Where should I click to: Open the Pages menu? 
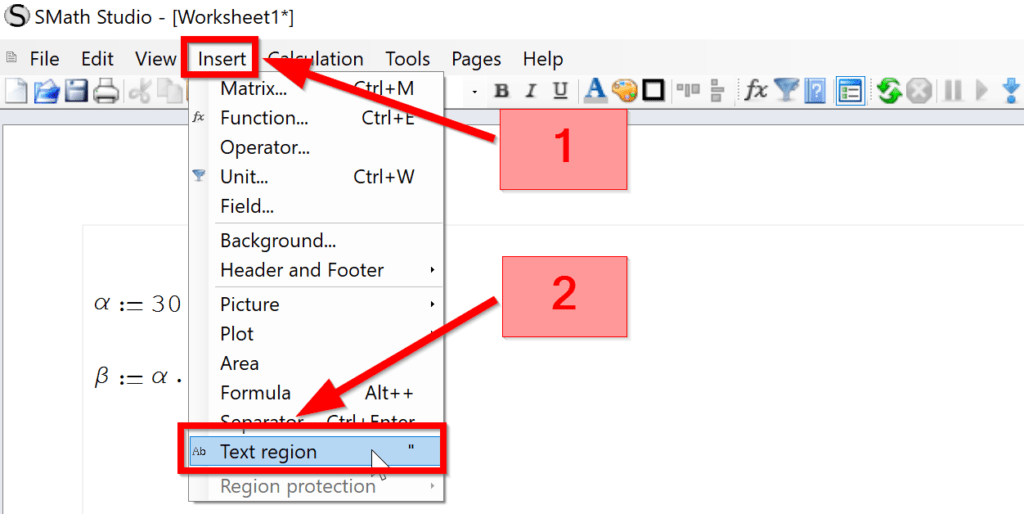click(476, 59)
